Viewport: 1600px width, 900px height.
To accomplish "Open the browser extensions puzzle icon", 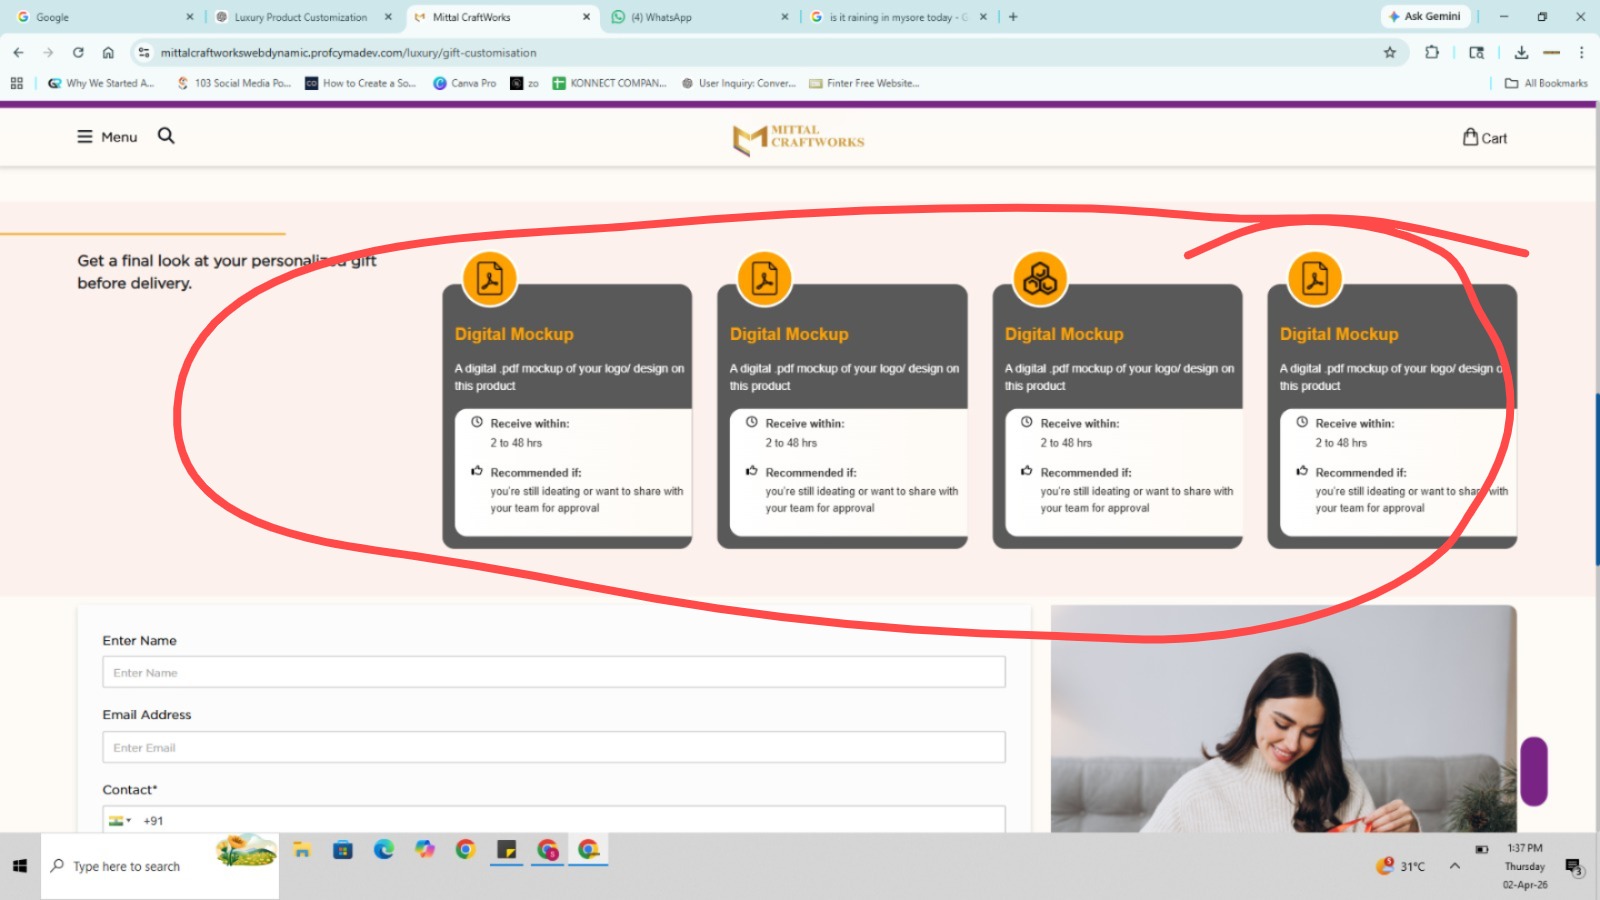I will (x=1432, y=53).
